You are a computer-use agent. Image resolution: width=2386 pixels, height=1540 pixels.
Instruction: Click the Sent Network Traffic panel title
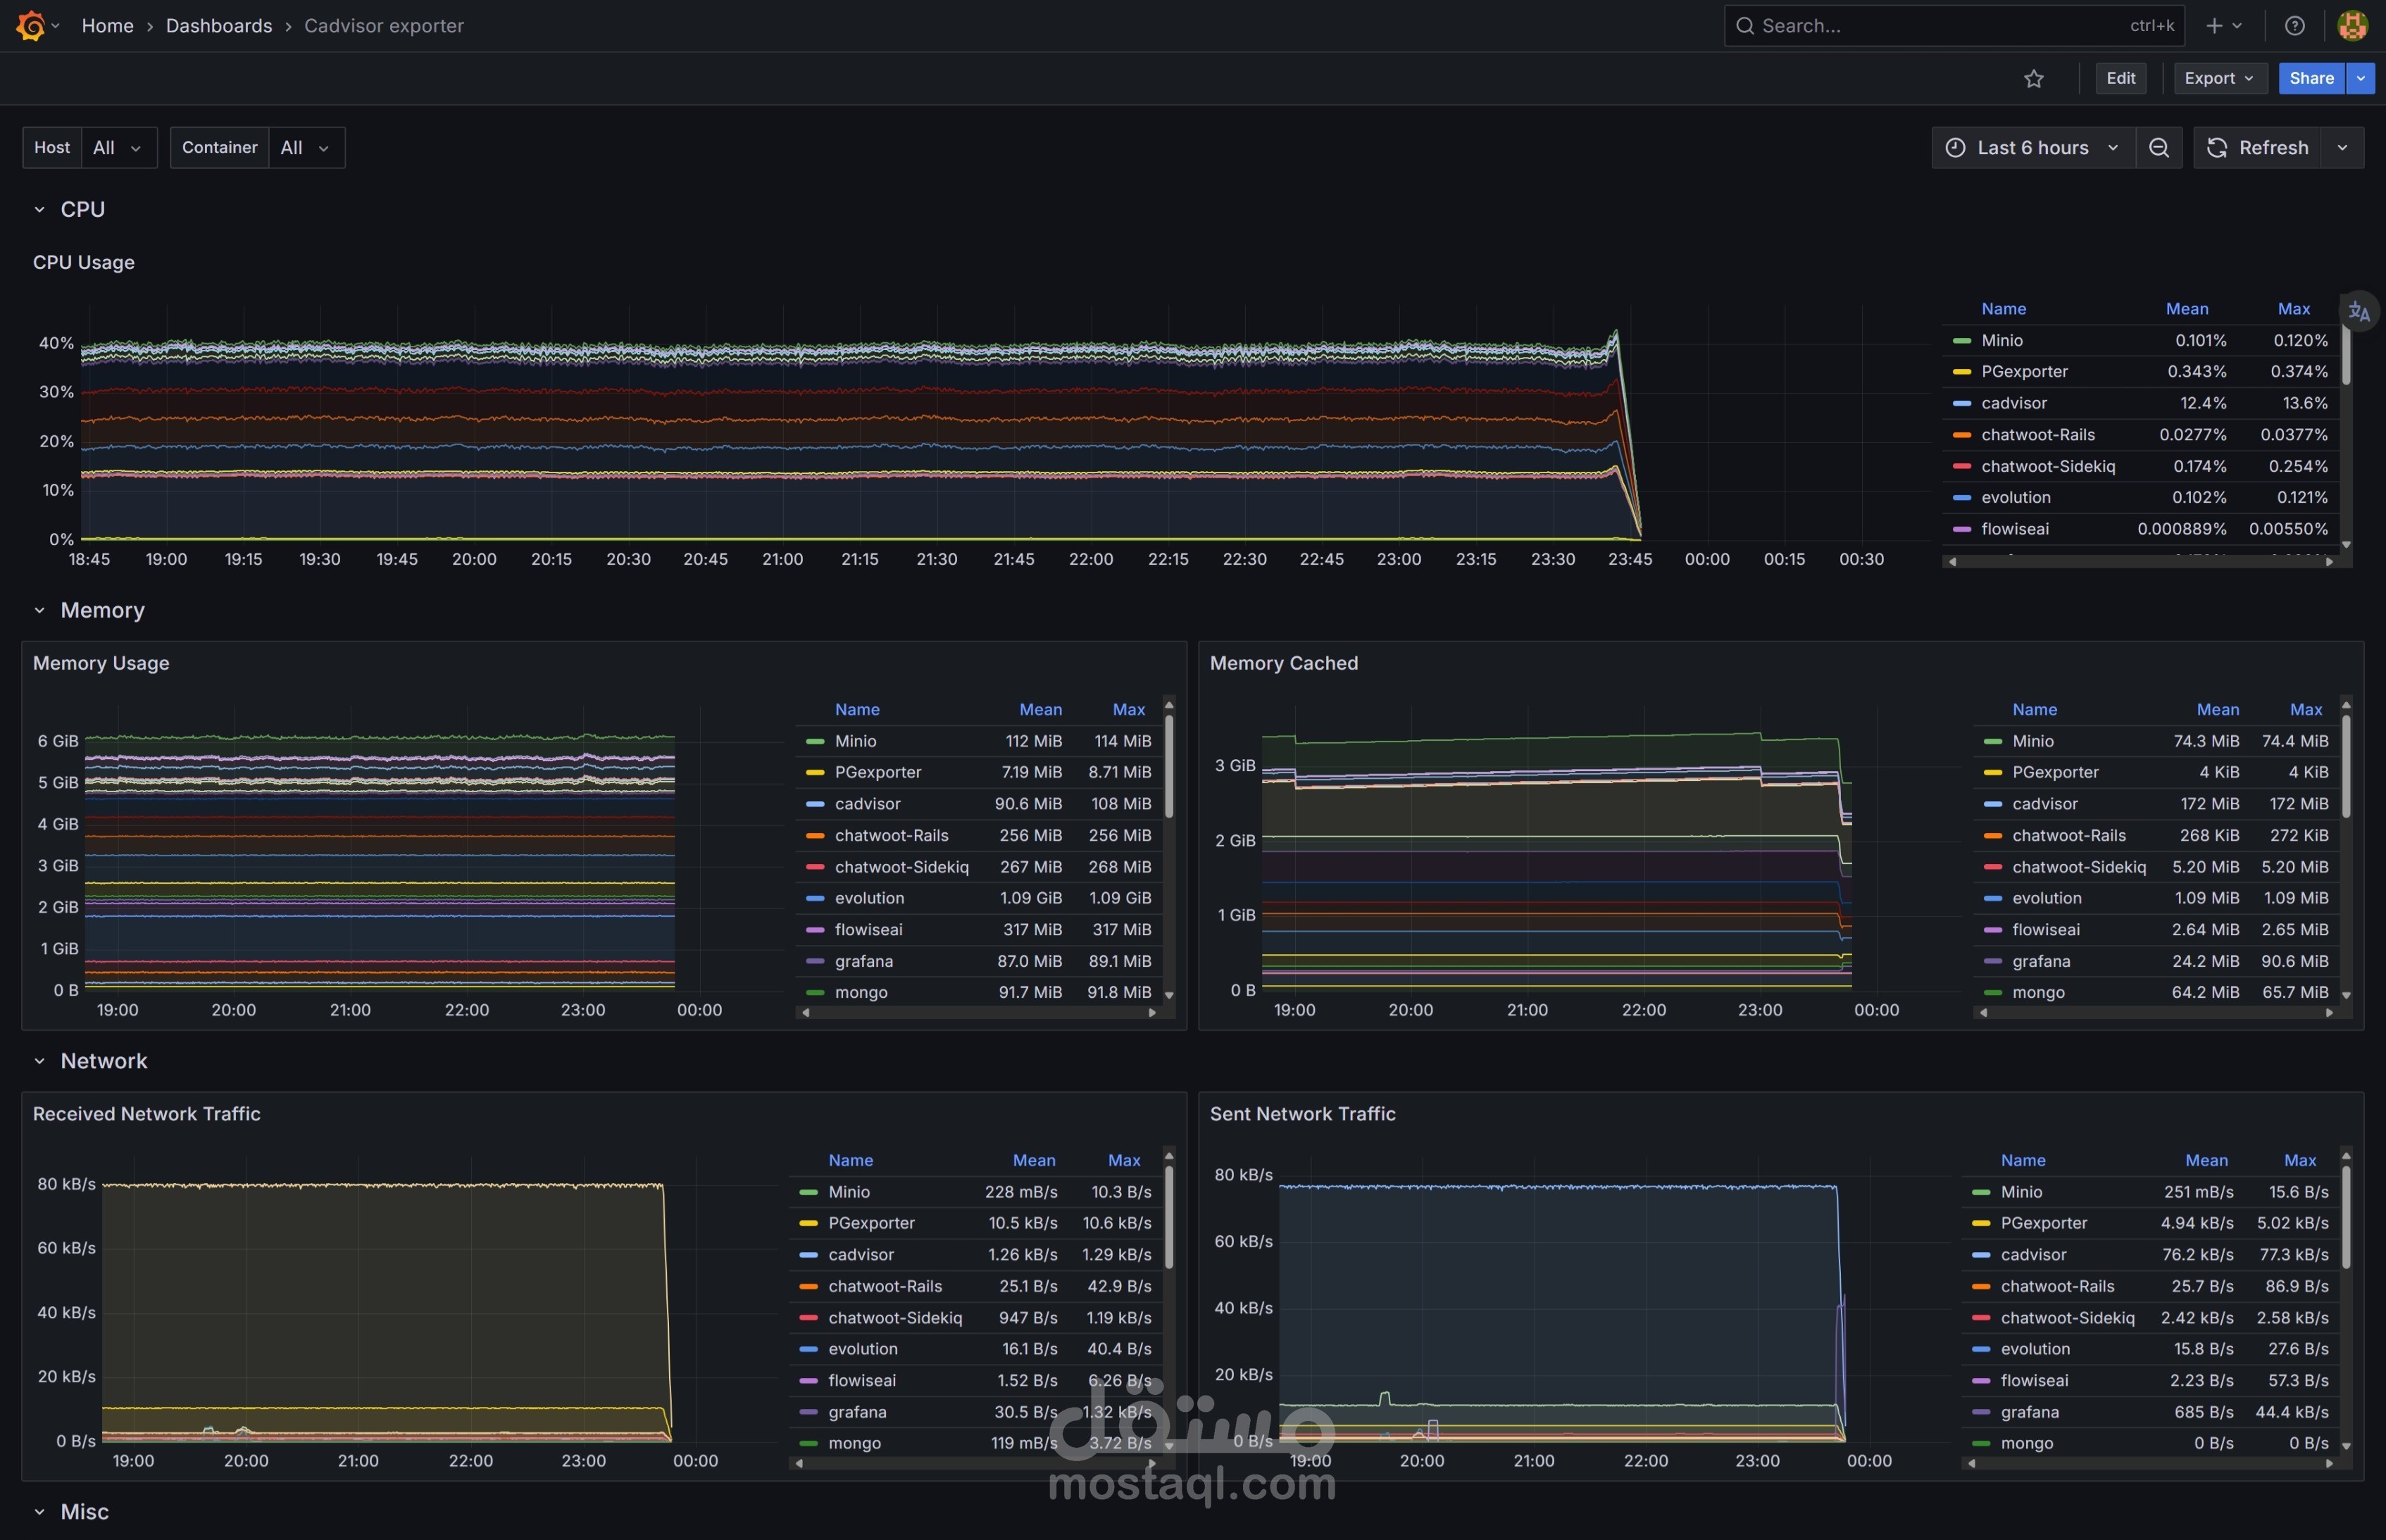pyautogui.click(x=1302, y=1114)
